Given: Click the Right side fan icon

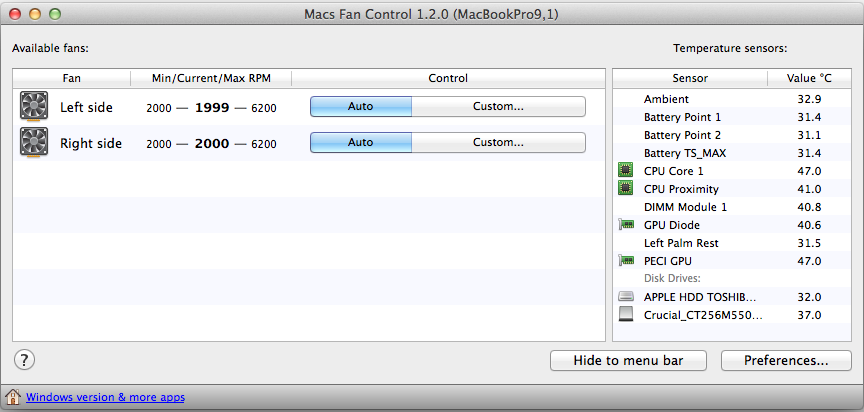Looking at the screenshot, I should (34, 142).
